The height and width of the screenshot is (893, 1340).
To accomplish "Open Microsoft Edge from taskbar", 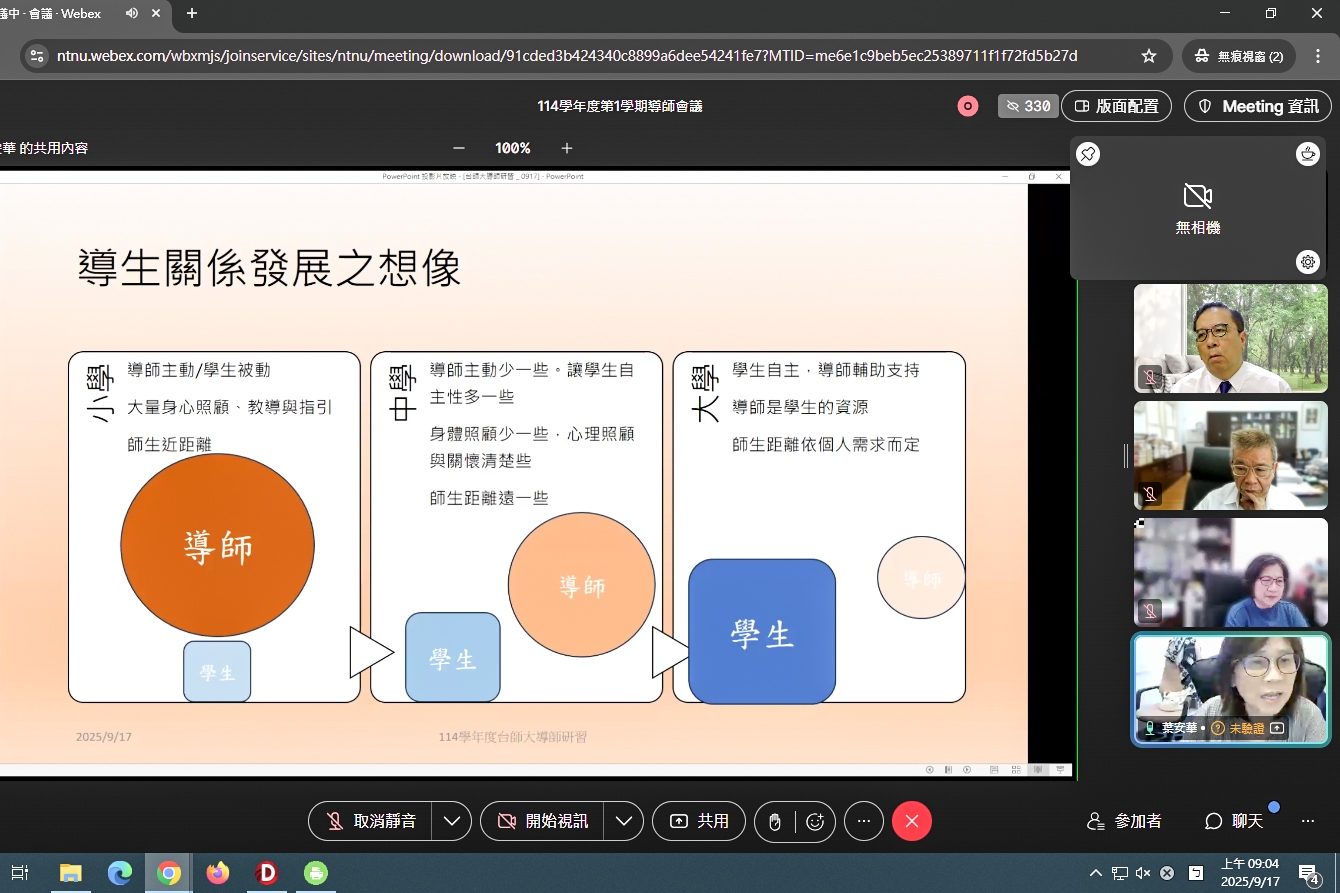I will (x=120, y=873).
